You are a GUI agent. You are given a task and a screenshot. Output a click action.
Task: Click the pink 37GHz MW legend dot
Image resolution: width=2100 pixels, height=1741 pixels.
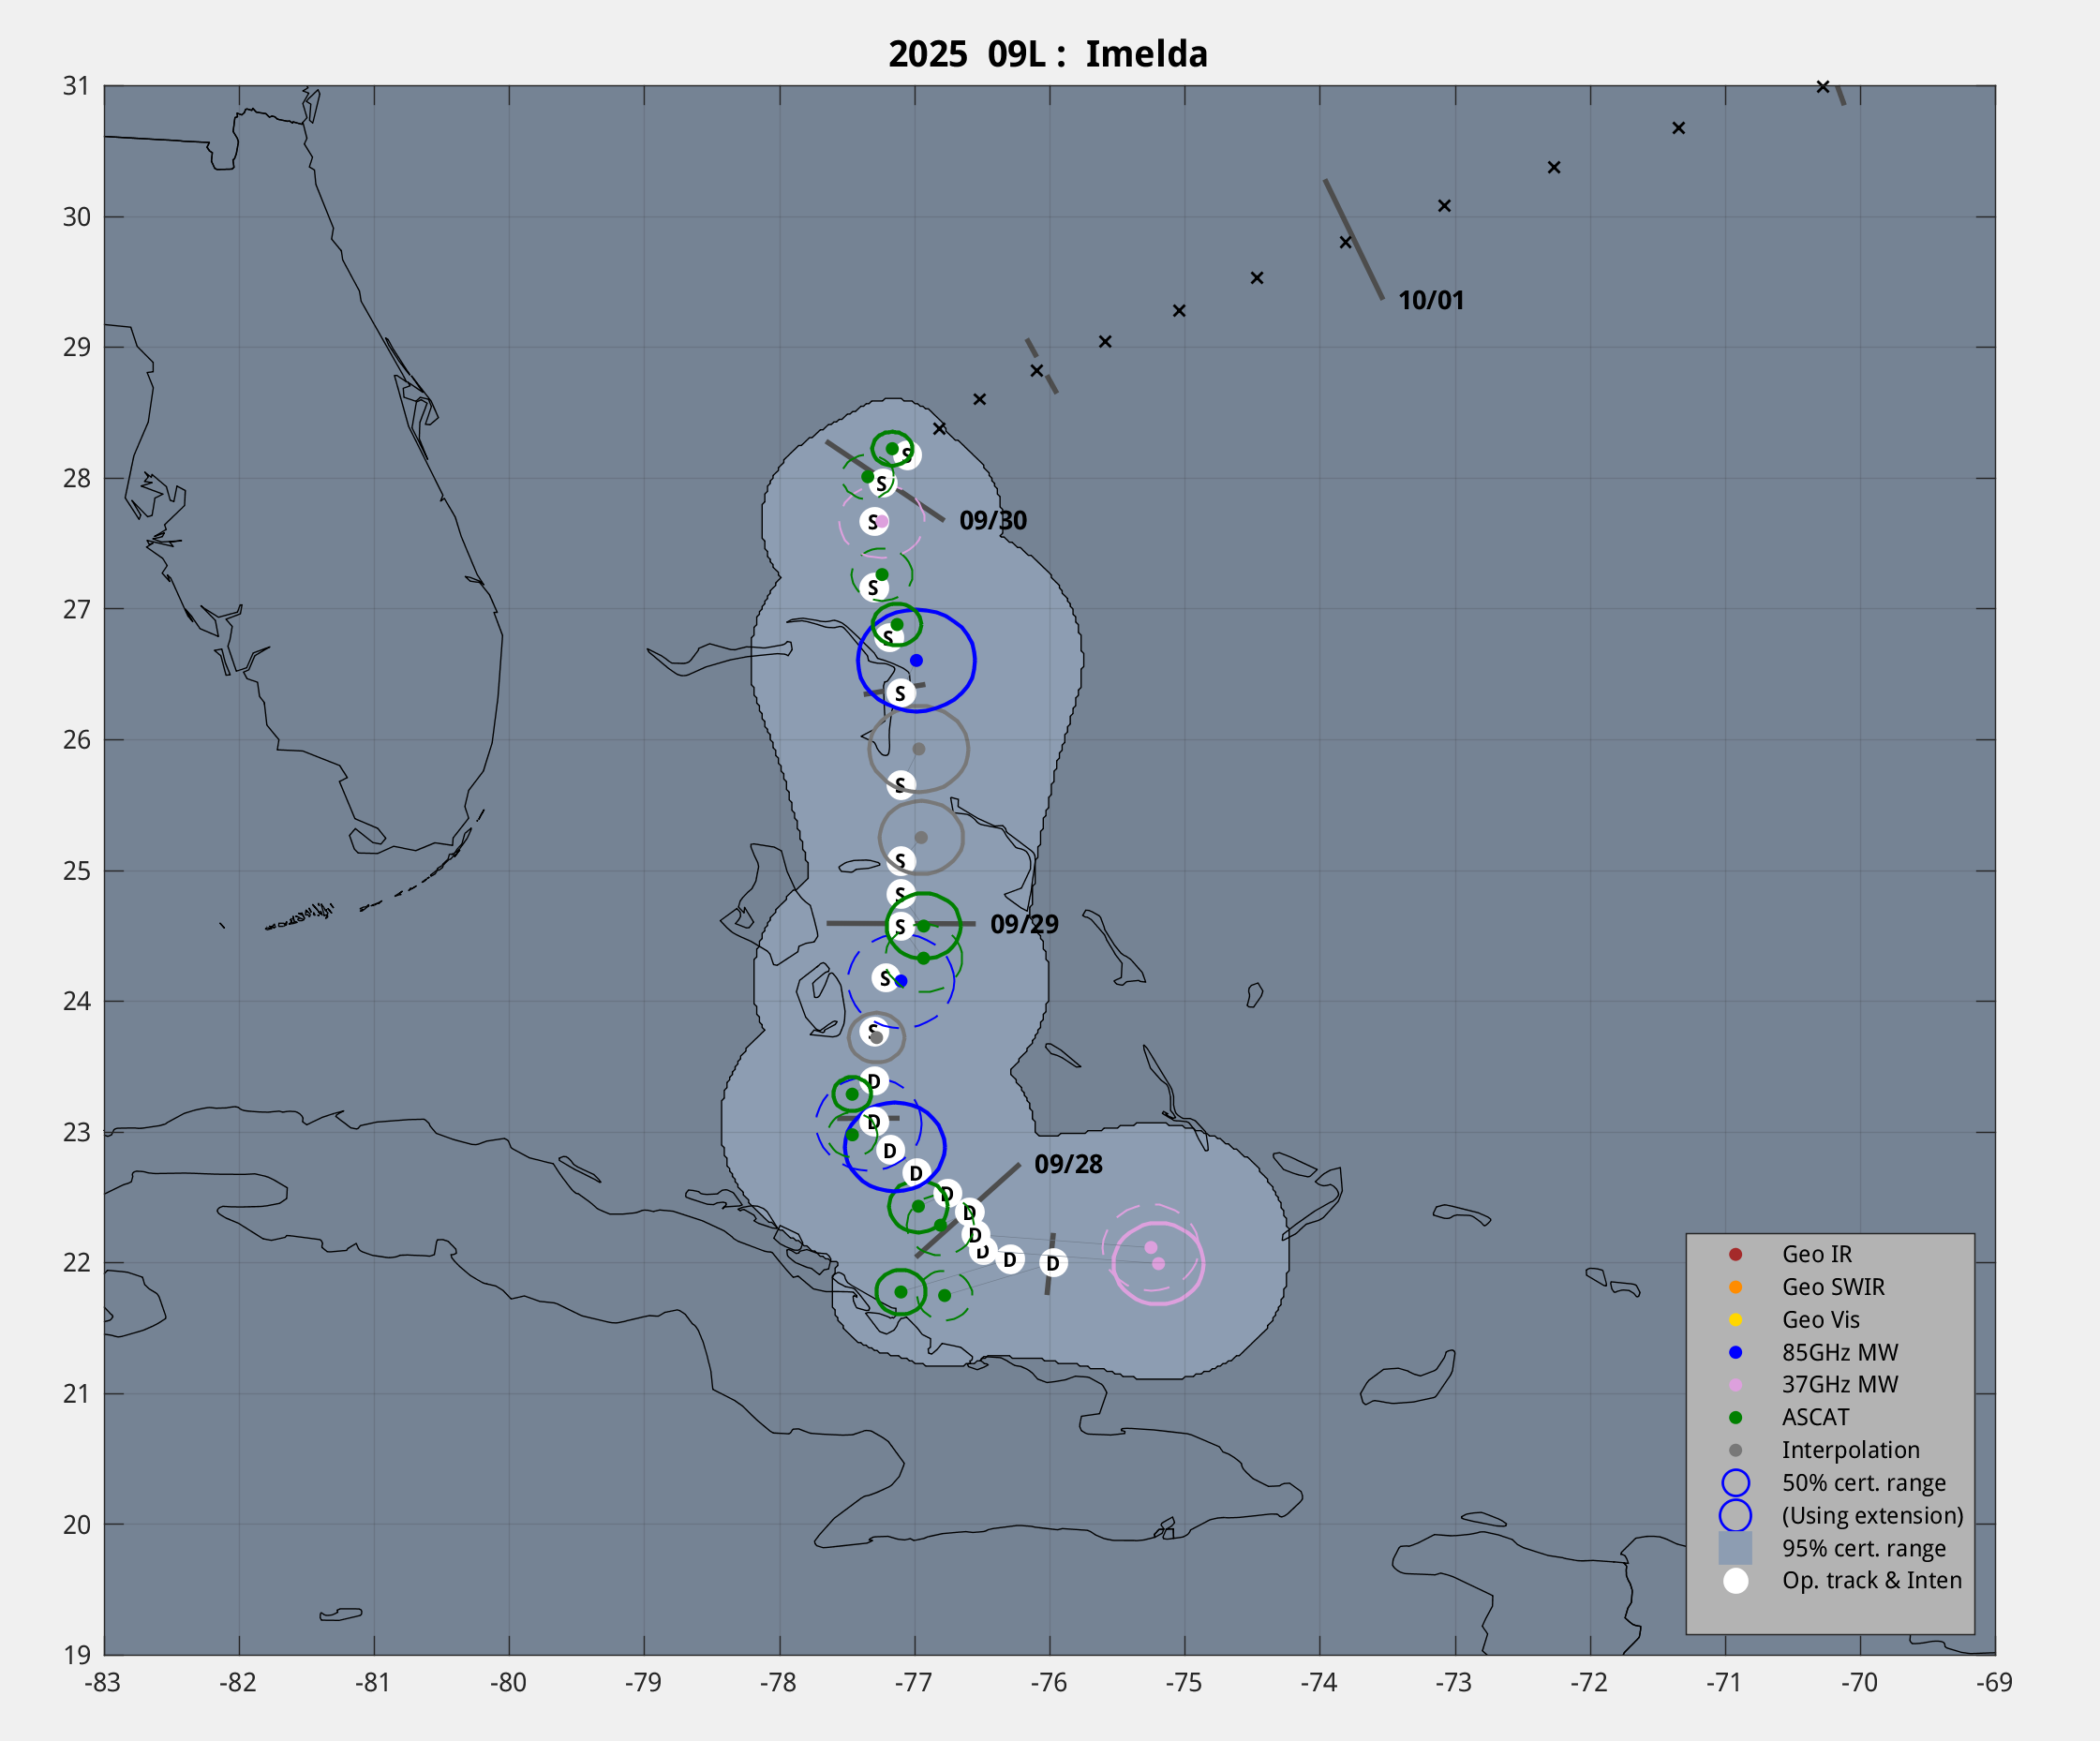tap(1735, 1385)
